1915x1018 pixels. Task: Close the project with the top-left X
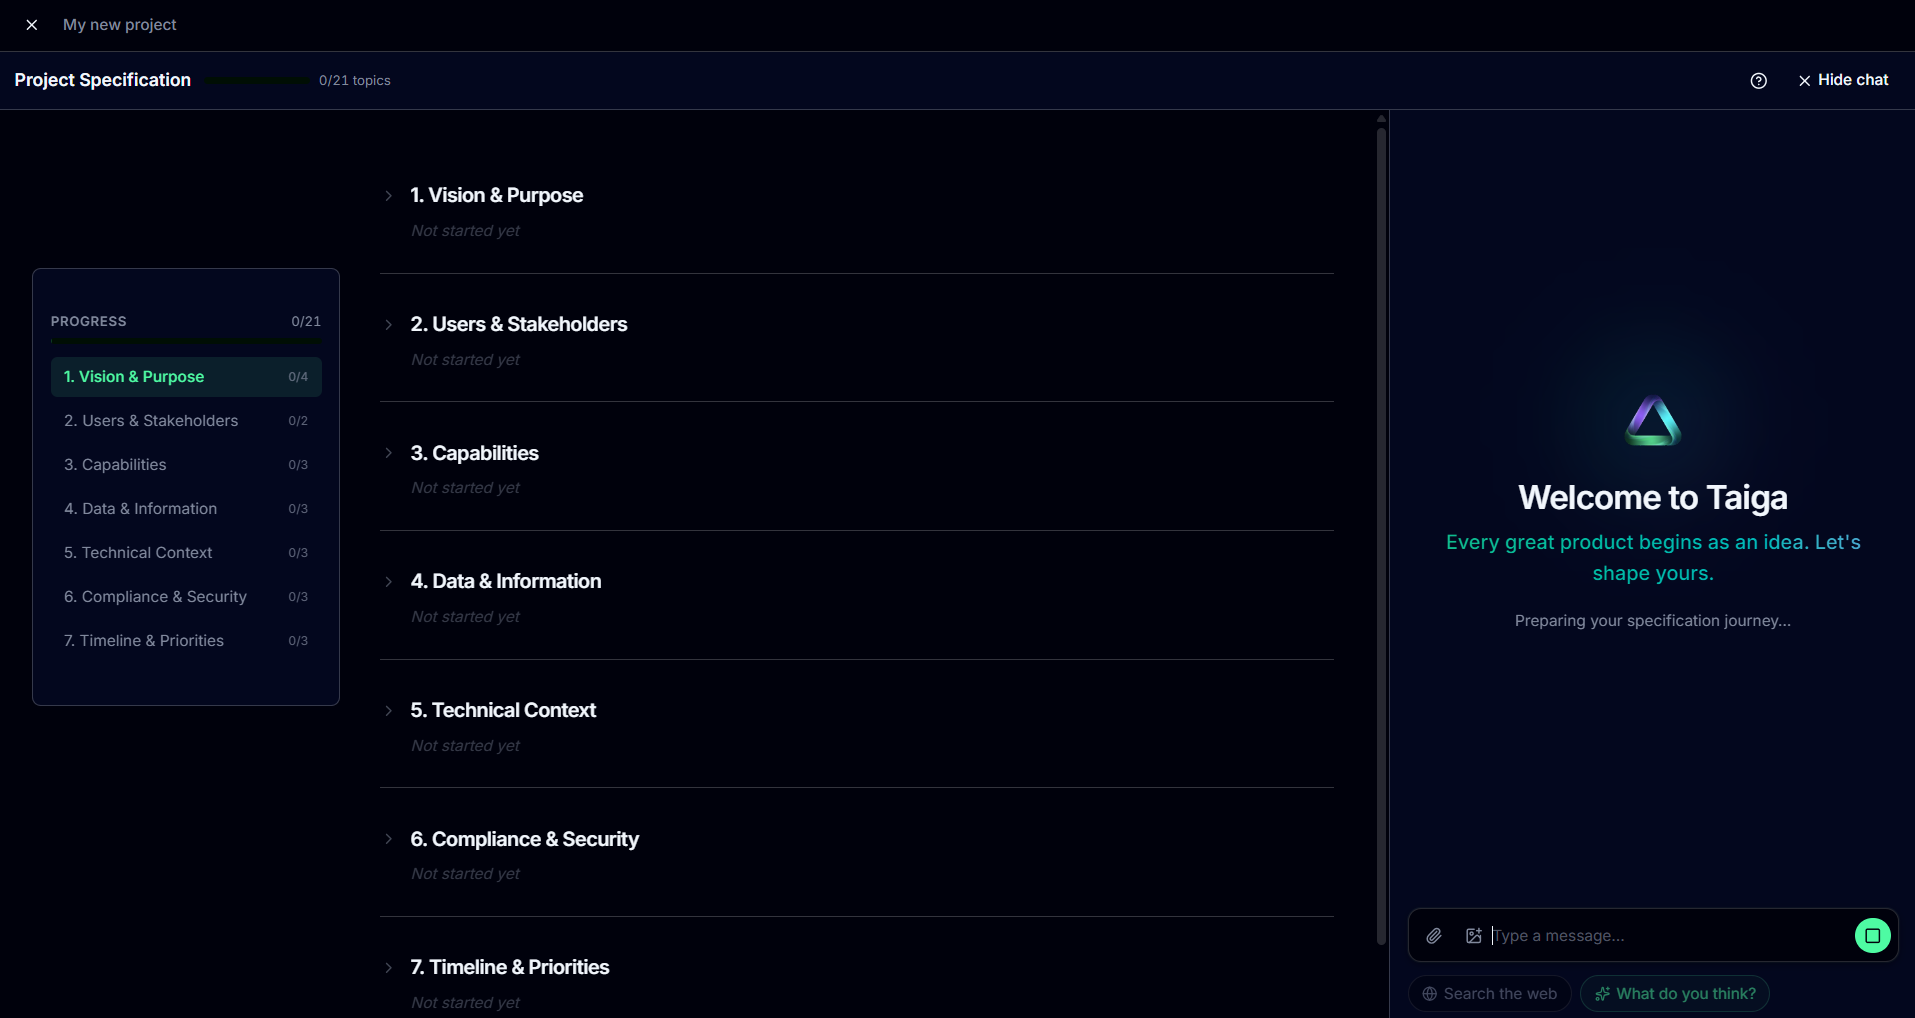(x=32, y=25)
